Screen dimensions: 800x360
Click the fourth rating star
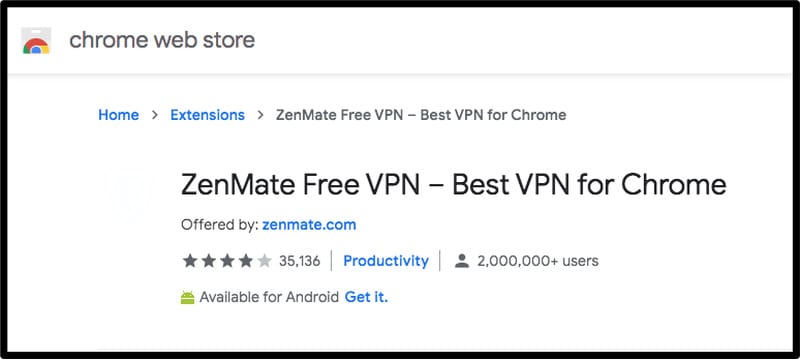pyautogui.click(x=246, y=261)
